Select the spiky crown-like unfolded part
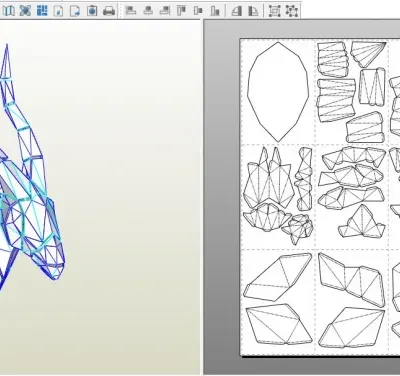Image resolution: width=400 pixels, height=376 pixels. 269,178
